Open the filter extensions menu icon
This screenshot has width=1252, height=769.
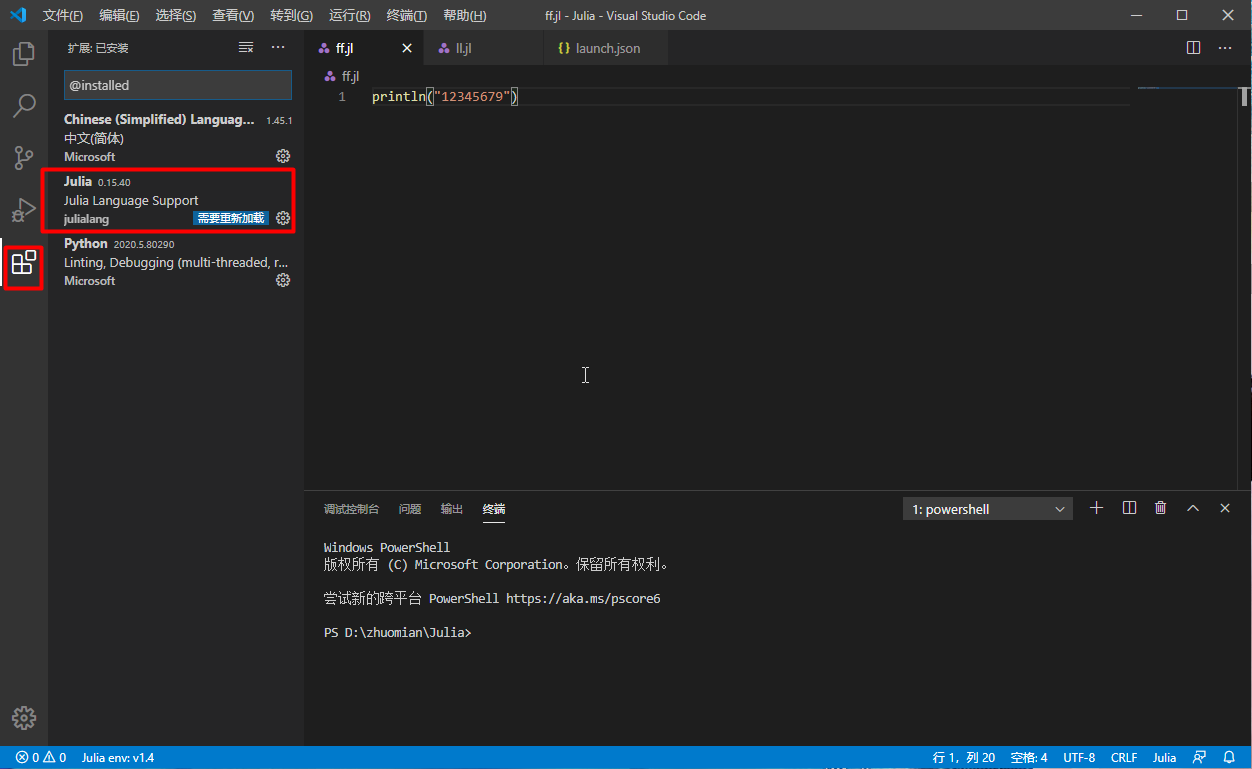click(245, 47)
